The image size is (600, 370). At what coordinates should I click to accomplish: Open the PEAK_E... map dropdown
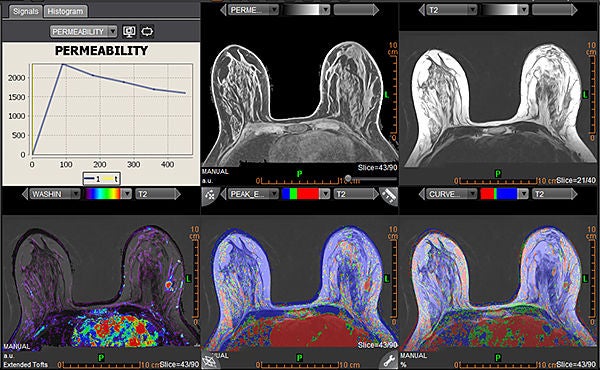click(253, 194)
